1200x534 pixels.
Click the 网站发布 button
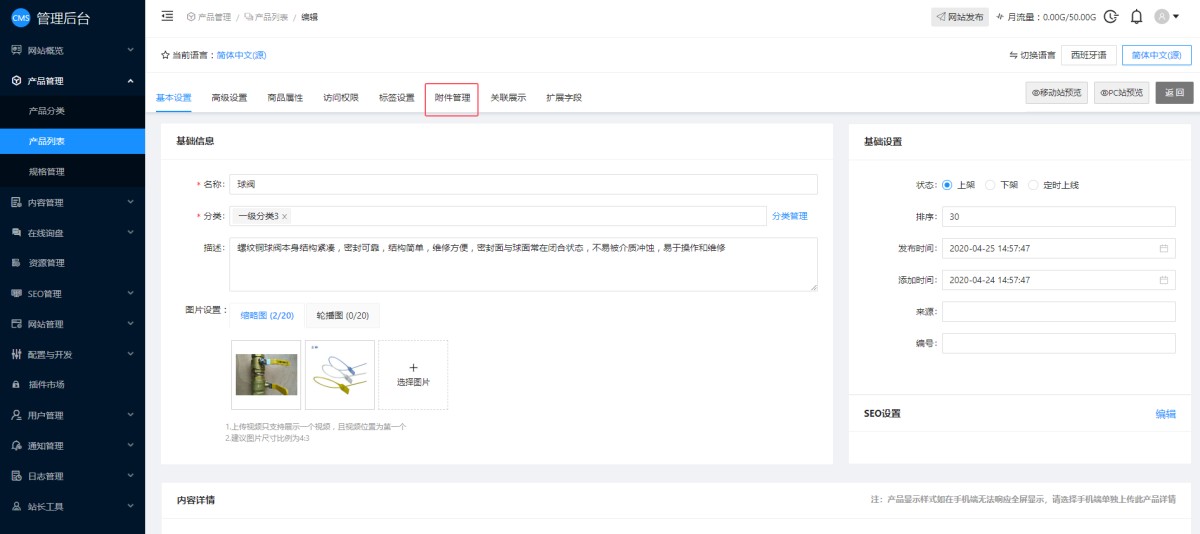tap(959, 17)
